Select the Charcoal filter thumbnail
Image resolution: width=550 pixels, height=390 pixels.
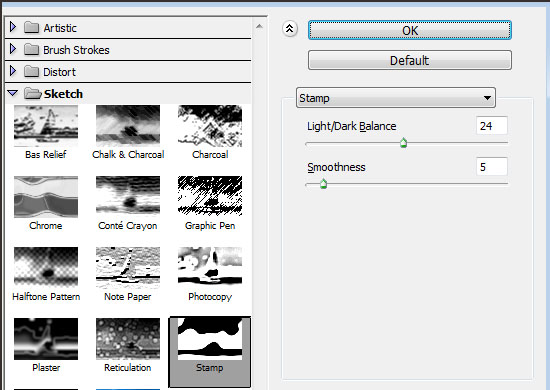pyautogui.click(x=210, y=126)
